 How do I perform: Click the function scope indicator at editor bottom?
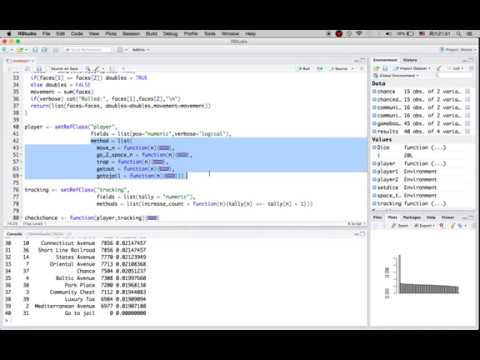pyautogui.click(x=35, y=223)
